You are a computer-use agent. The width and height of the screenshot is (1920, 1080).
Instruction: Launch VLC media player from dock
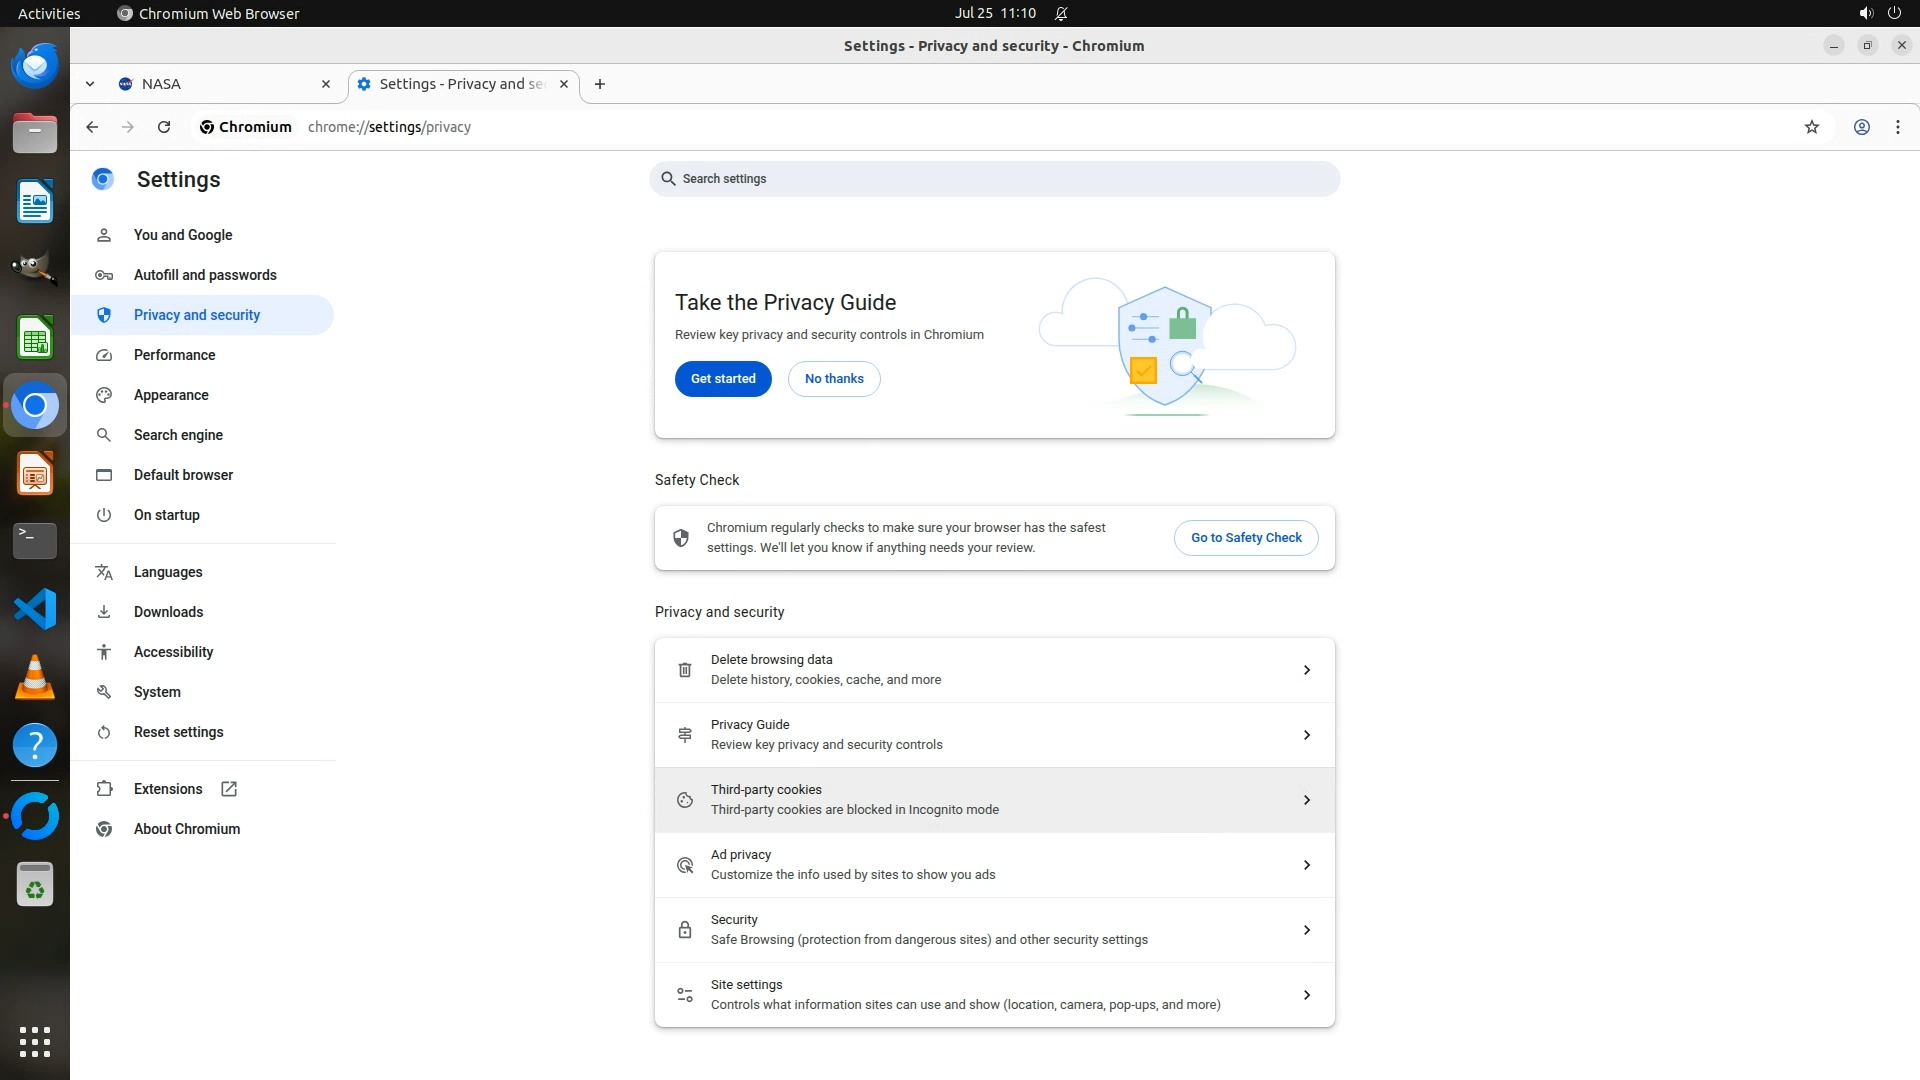coord(35,677)
